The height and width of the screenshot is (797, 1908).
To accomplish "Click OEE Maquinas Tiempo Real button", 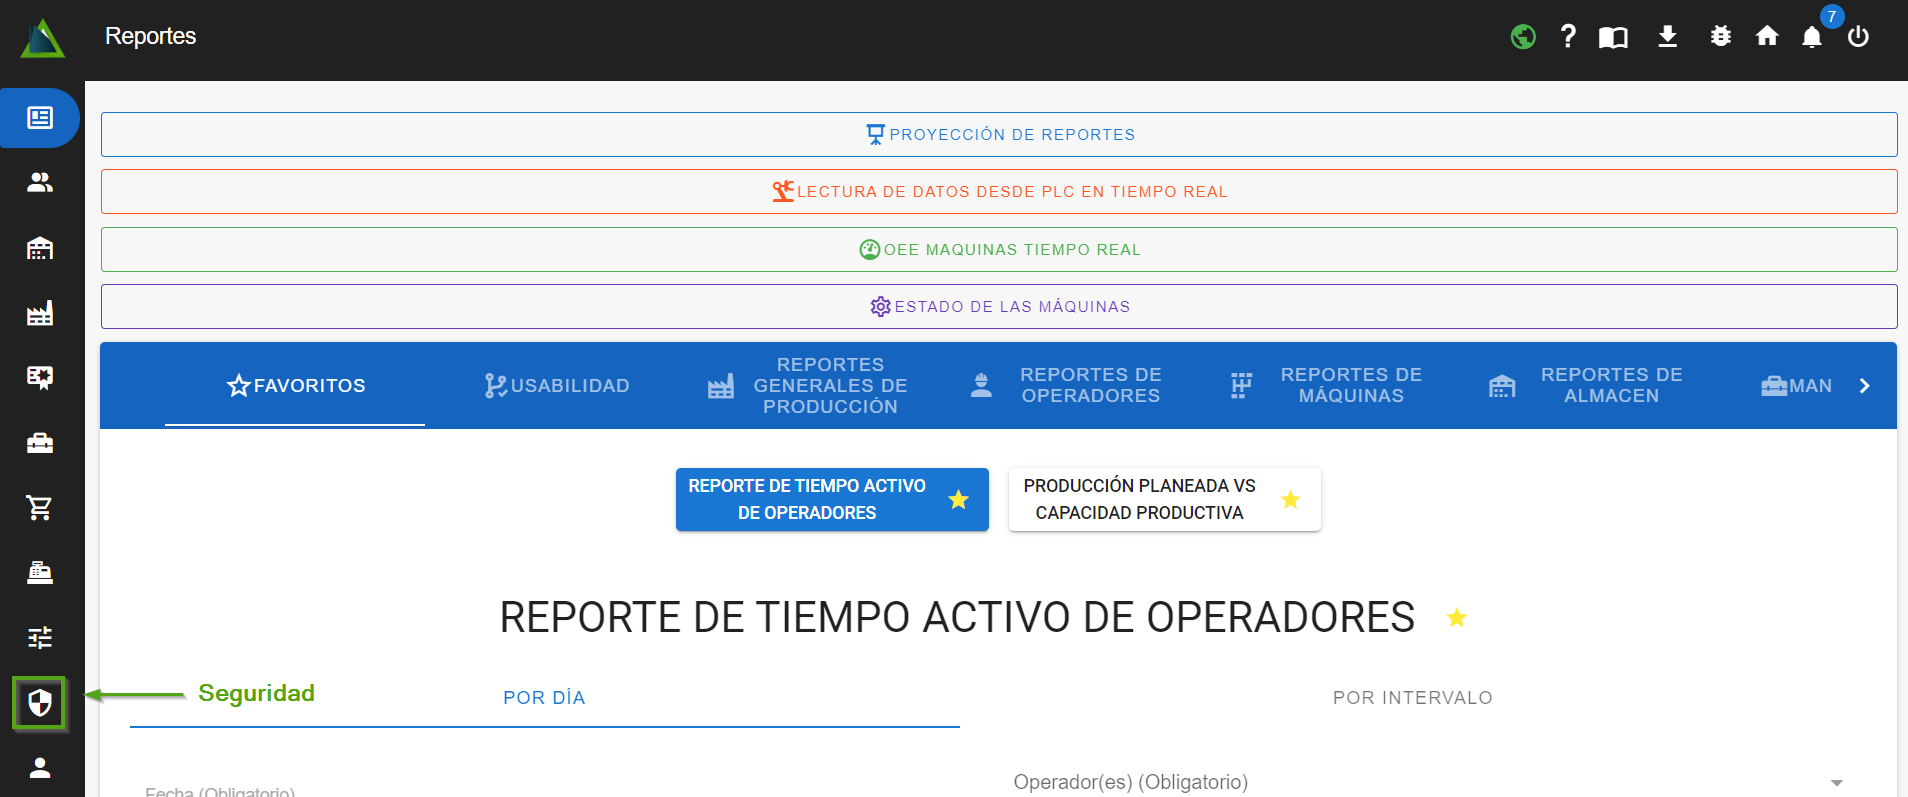I will pos(999,250).
